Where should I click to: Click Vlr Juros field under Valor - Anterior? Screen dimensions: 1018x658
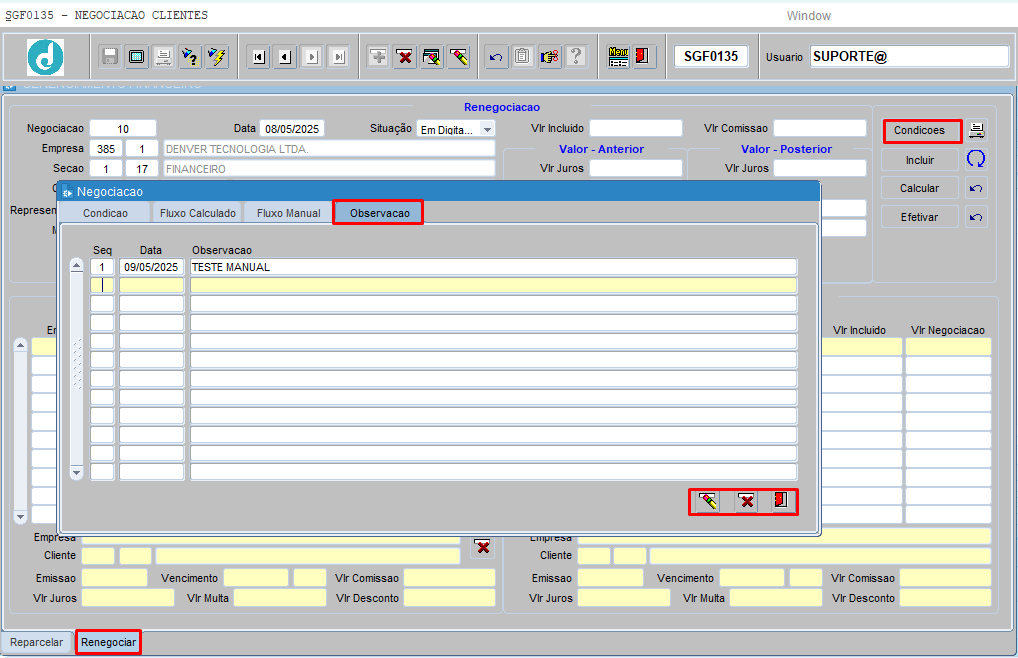[x=636, y=168]
